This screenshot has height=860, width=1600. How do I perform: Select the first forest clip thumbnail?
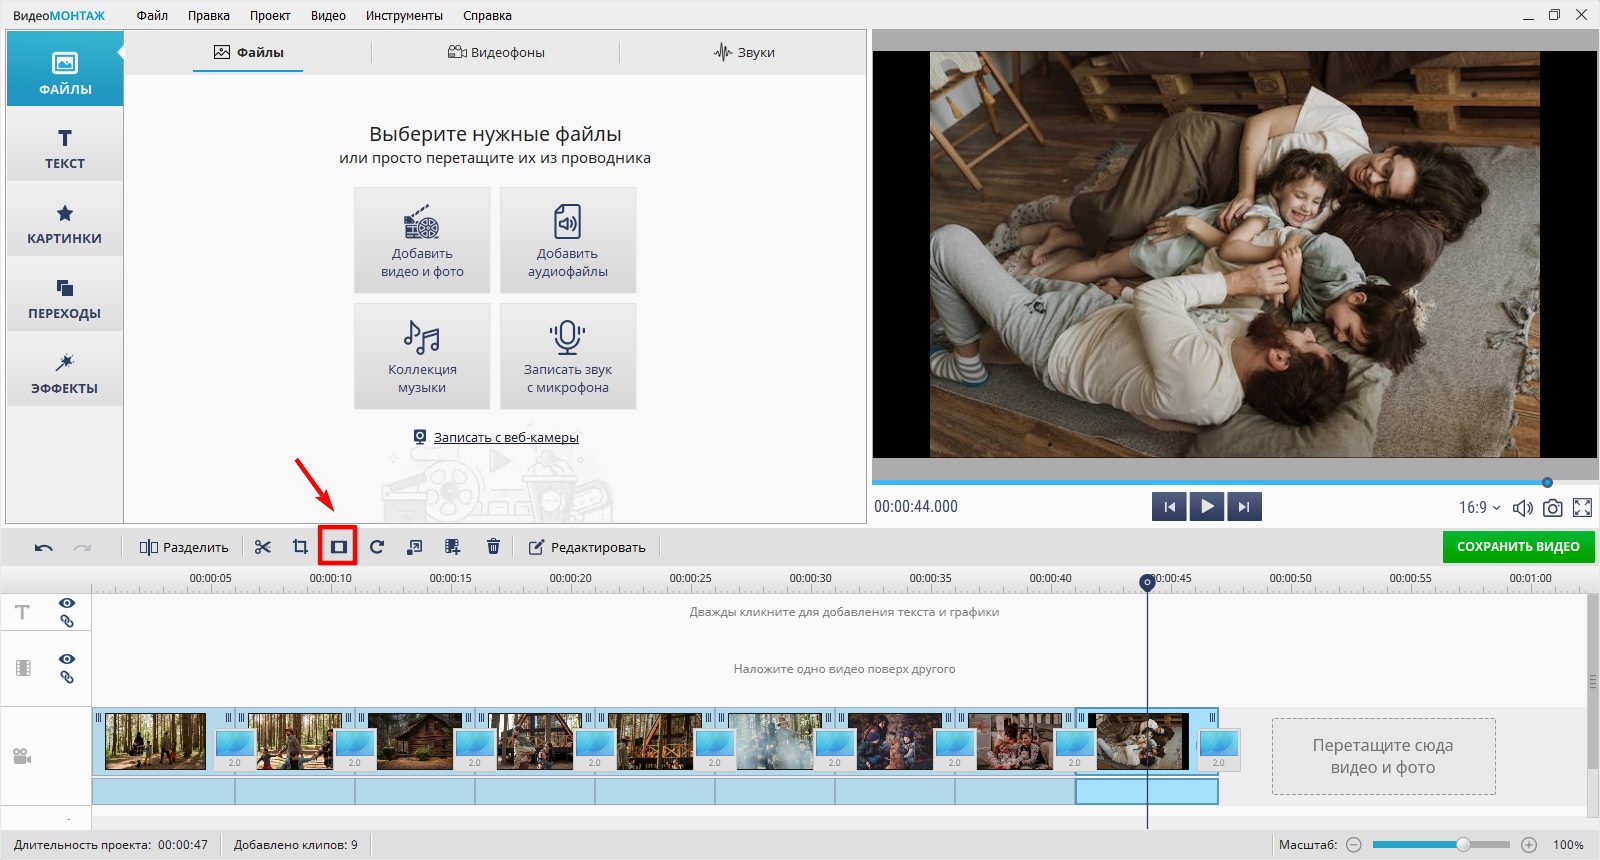tap(155, 741)
